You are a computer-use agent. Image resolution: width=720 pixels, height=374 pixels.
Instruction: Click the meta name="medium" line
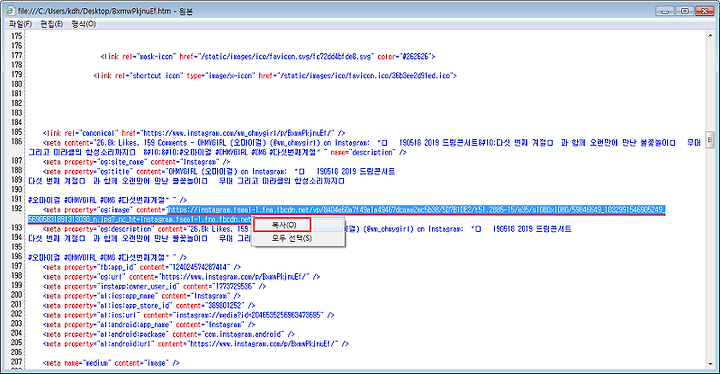(111, 363)
